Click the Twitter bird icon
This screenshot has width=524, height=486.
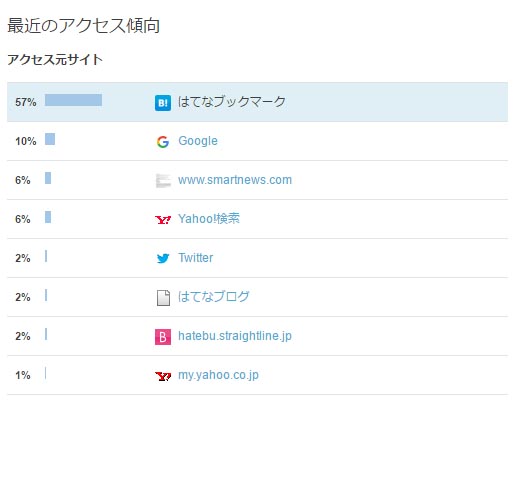[163, 258]
